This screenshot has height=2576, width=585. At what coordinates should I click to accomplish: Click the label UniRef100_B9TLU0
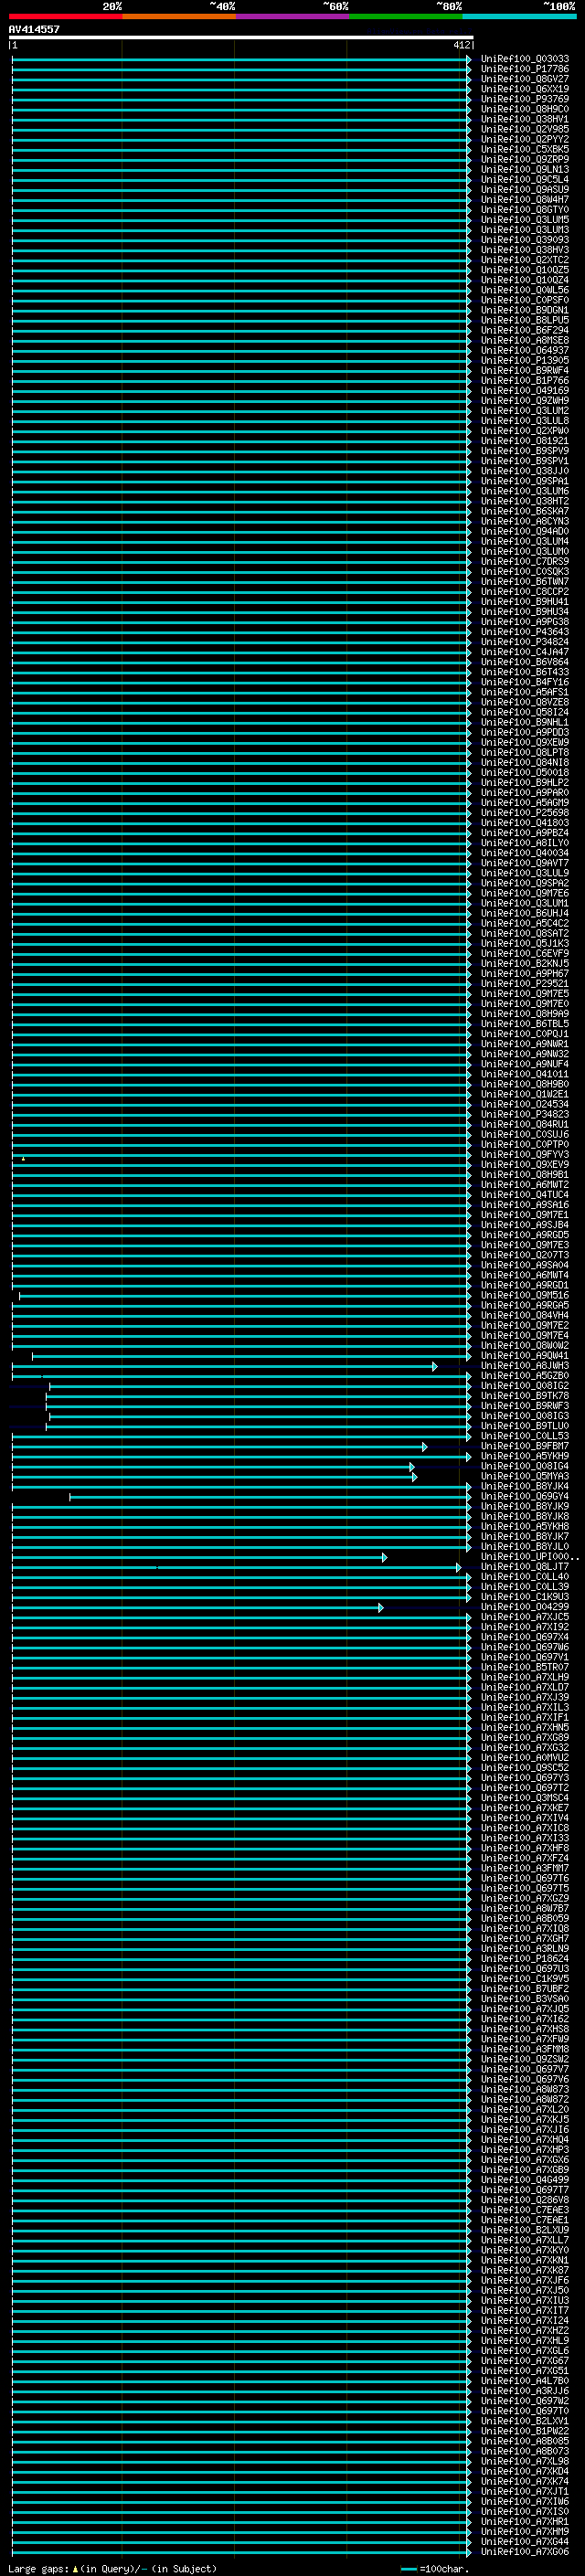524,1426
